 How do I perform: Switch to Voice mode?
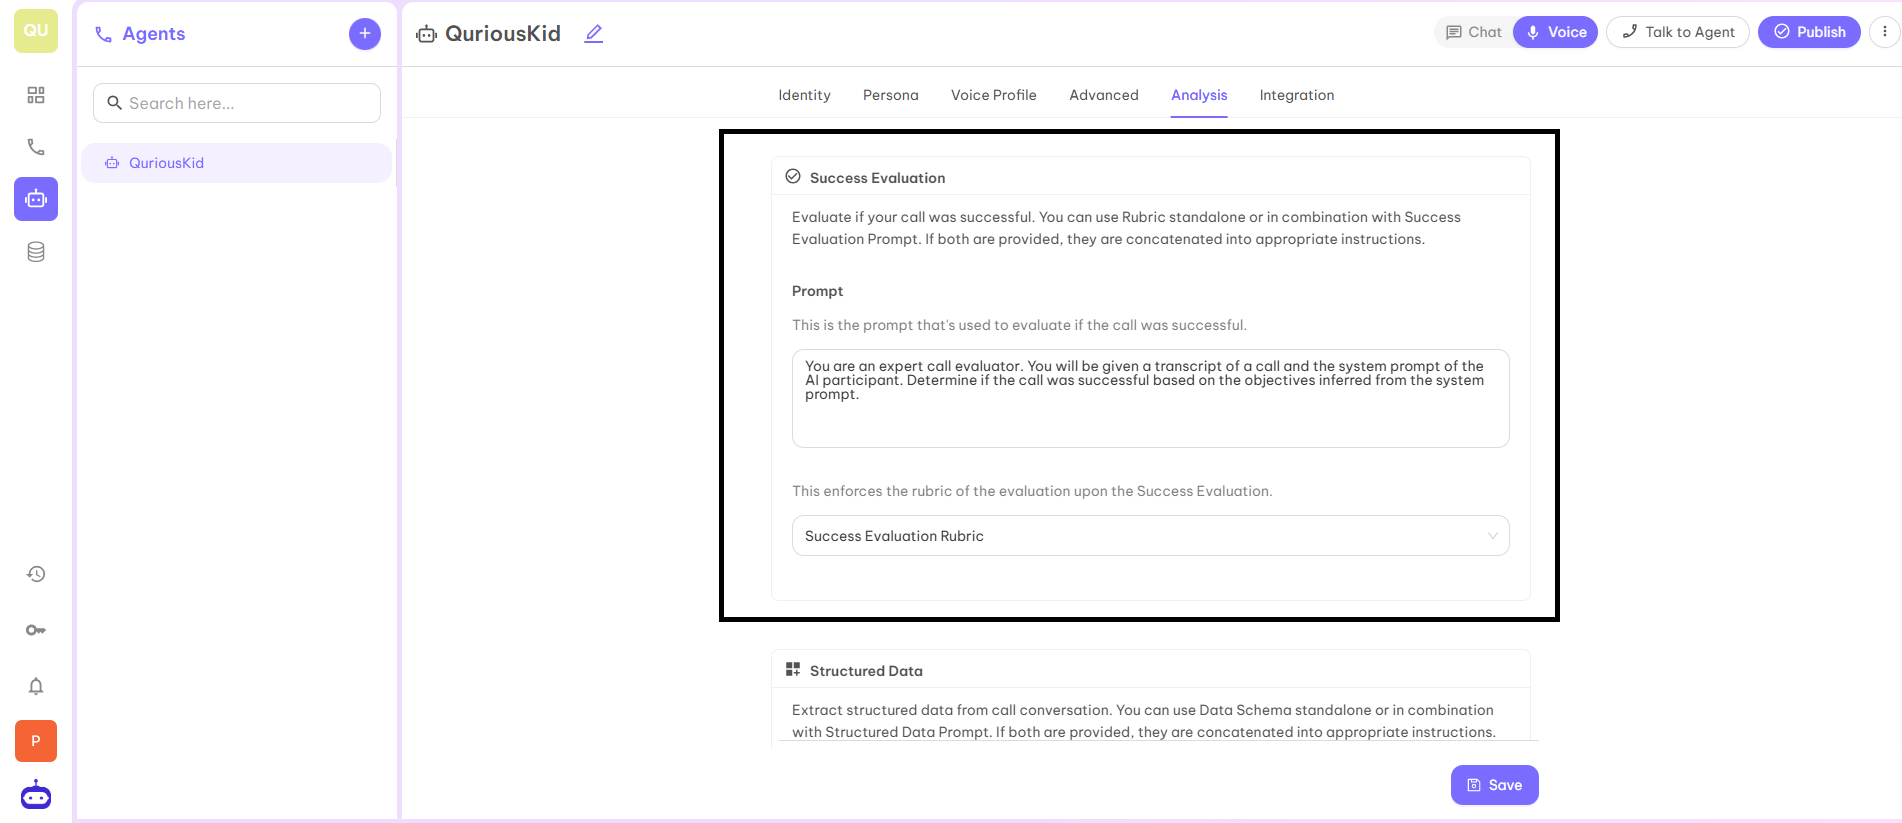[1556, 32]
